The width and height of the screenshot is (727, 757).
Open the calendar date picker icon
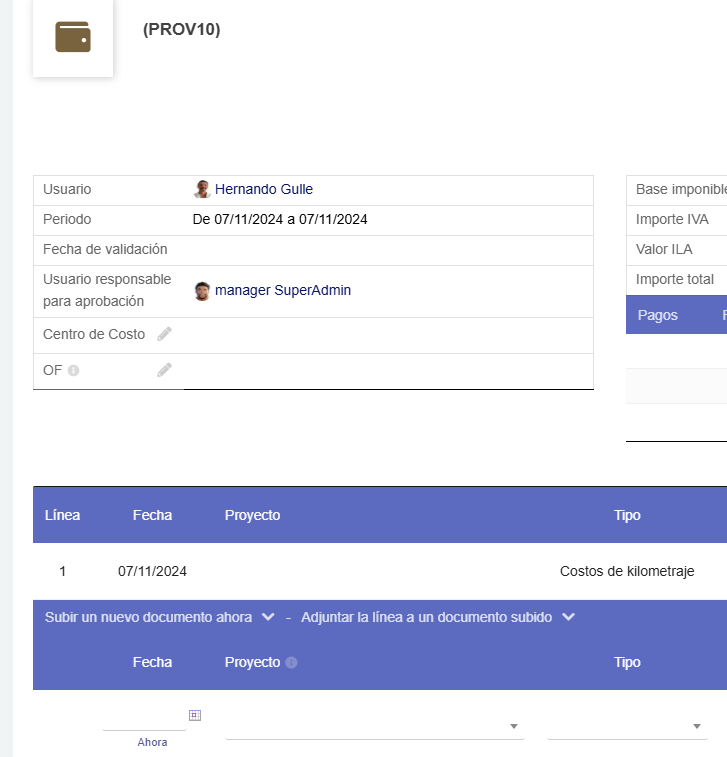tap(195, 714)
